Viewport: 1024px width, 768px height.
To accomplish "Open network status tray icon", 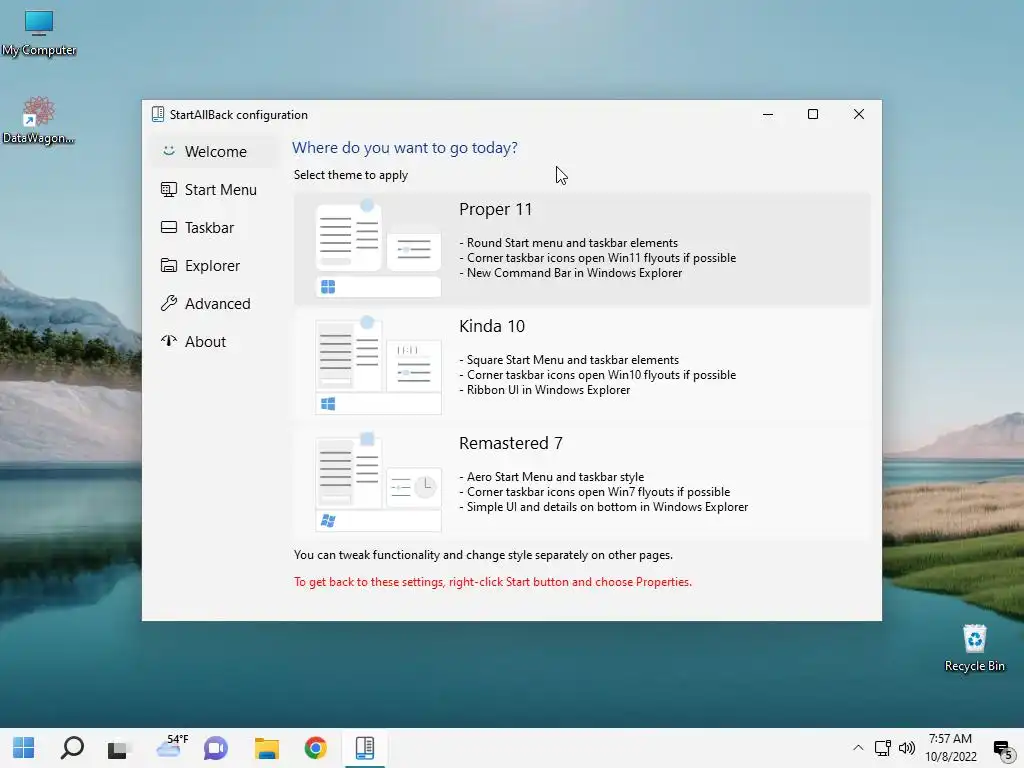I will (883, 748).
